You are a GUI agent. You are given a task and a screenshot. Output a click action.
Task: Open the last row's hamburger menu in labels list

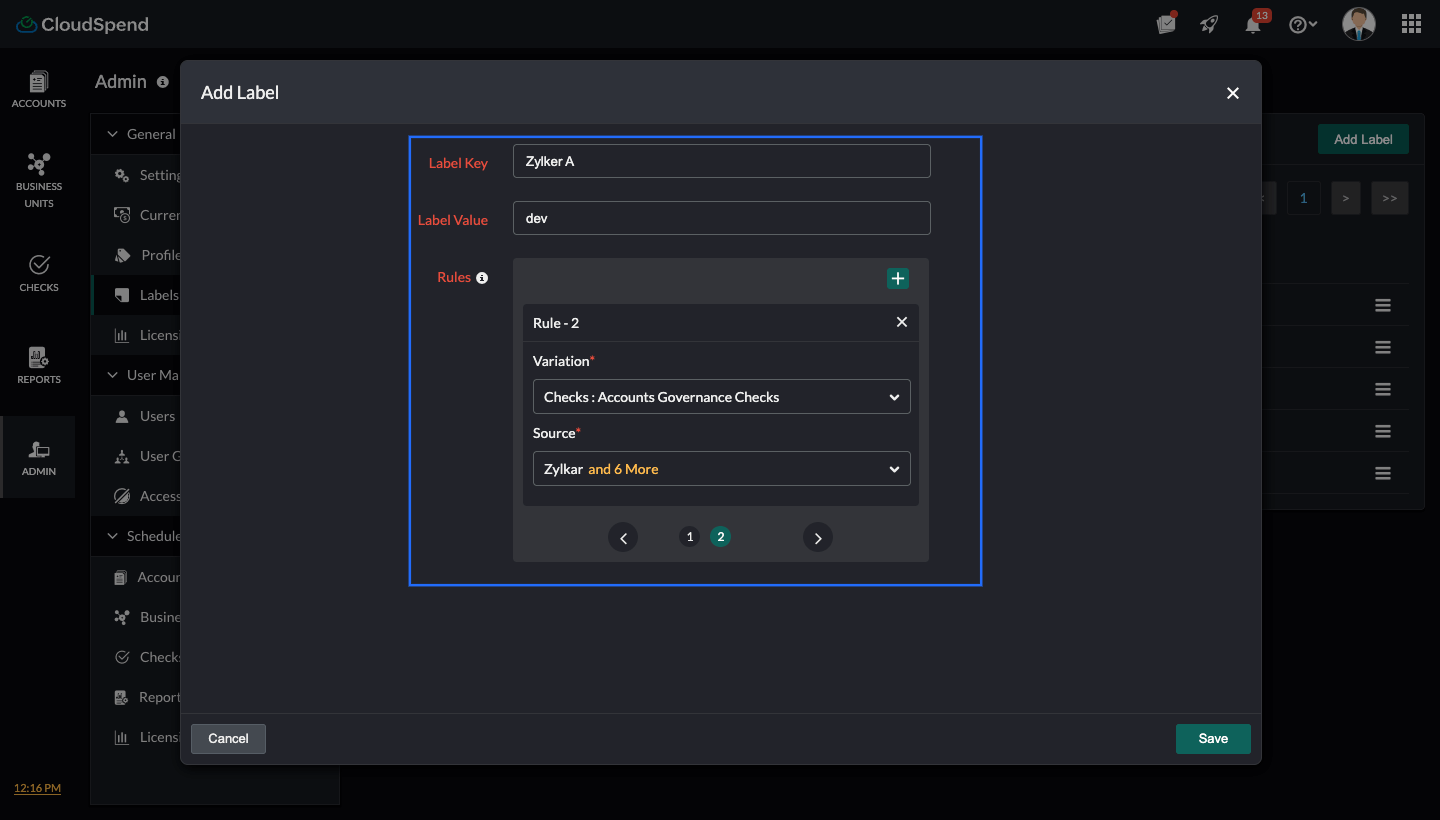pos(1383,473)
